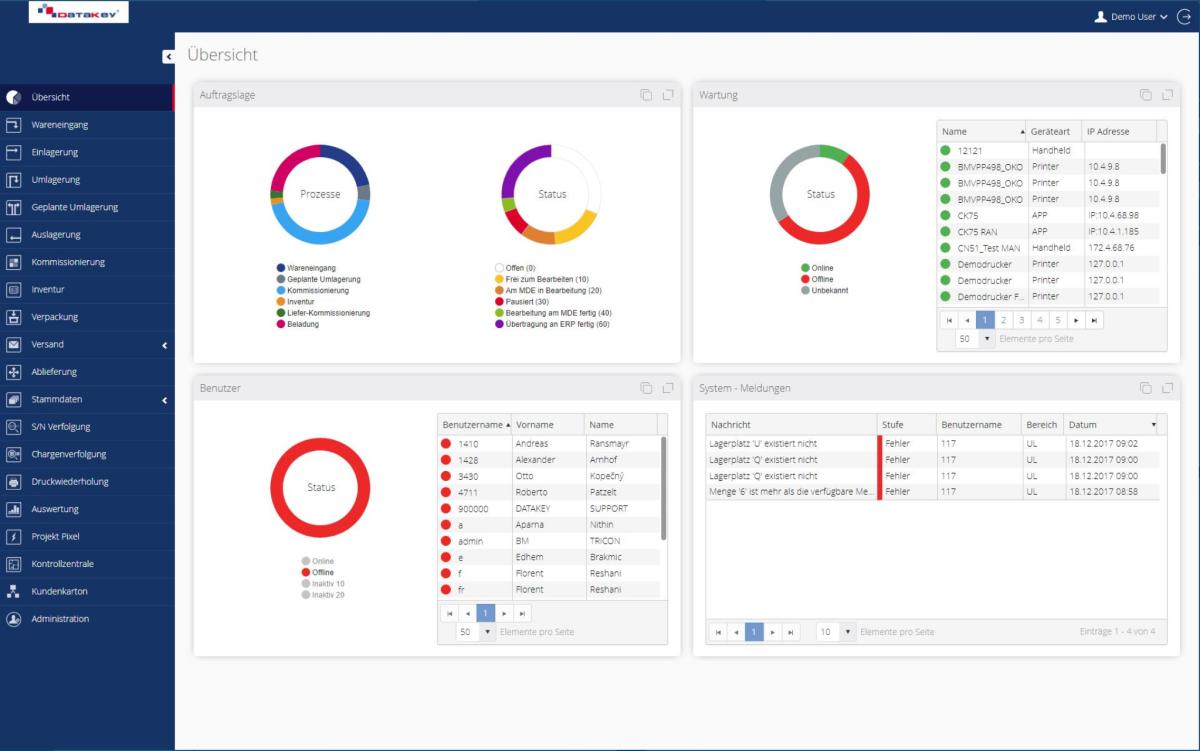This screenshot has width=1200, height=751.
Task: Click the S/N Verfolgung search icon
Action: point(14,427)
